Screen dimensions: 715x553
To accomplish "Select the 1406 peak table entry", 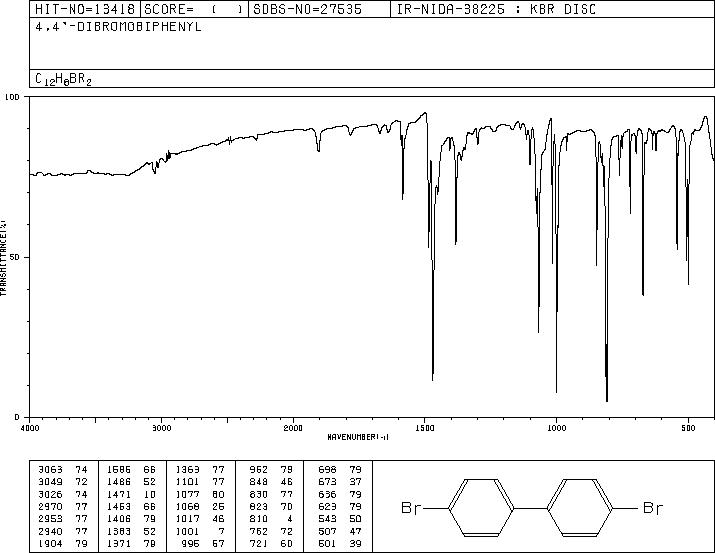I will point(119,519).
